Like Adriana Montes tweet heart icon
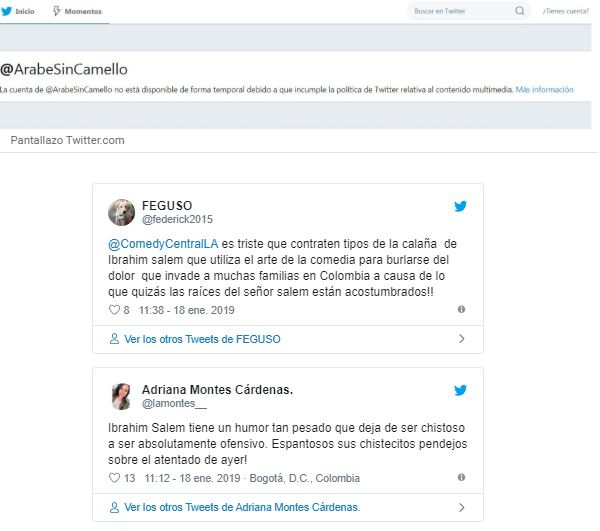The height and width of the screenshot is (531, 600). pos(113,478)
